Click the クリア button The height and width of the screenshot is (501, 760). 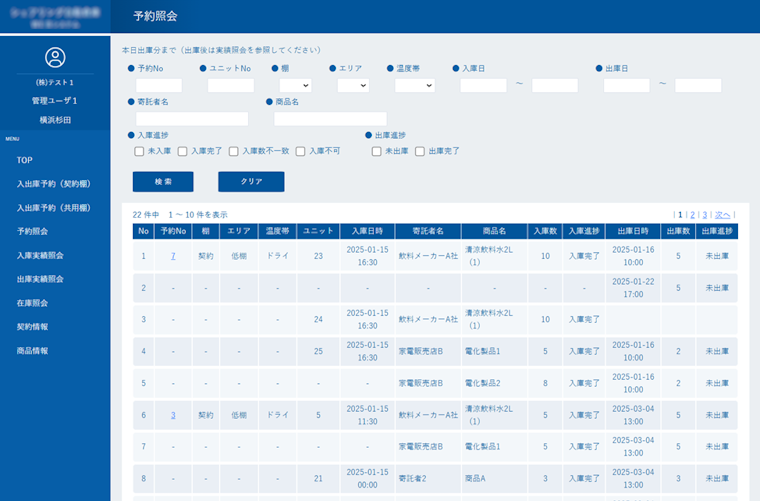tap(251, 182)
